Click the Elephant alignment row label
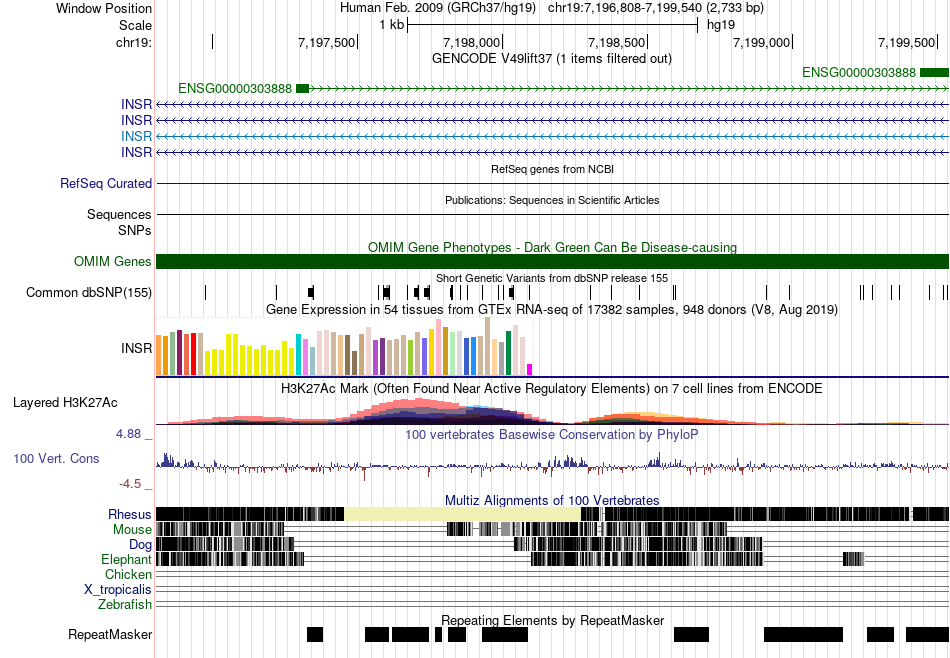Screen dimensions: 950x658 pyautogui.click(x=127, y=560)
